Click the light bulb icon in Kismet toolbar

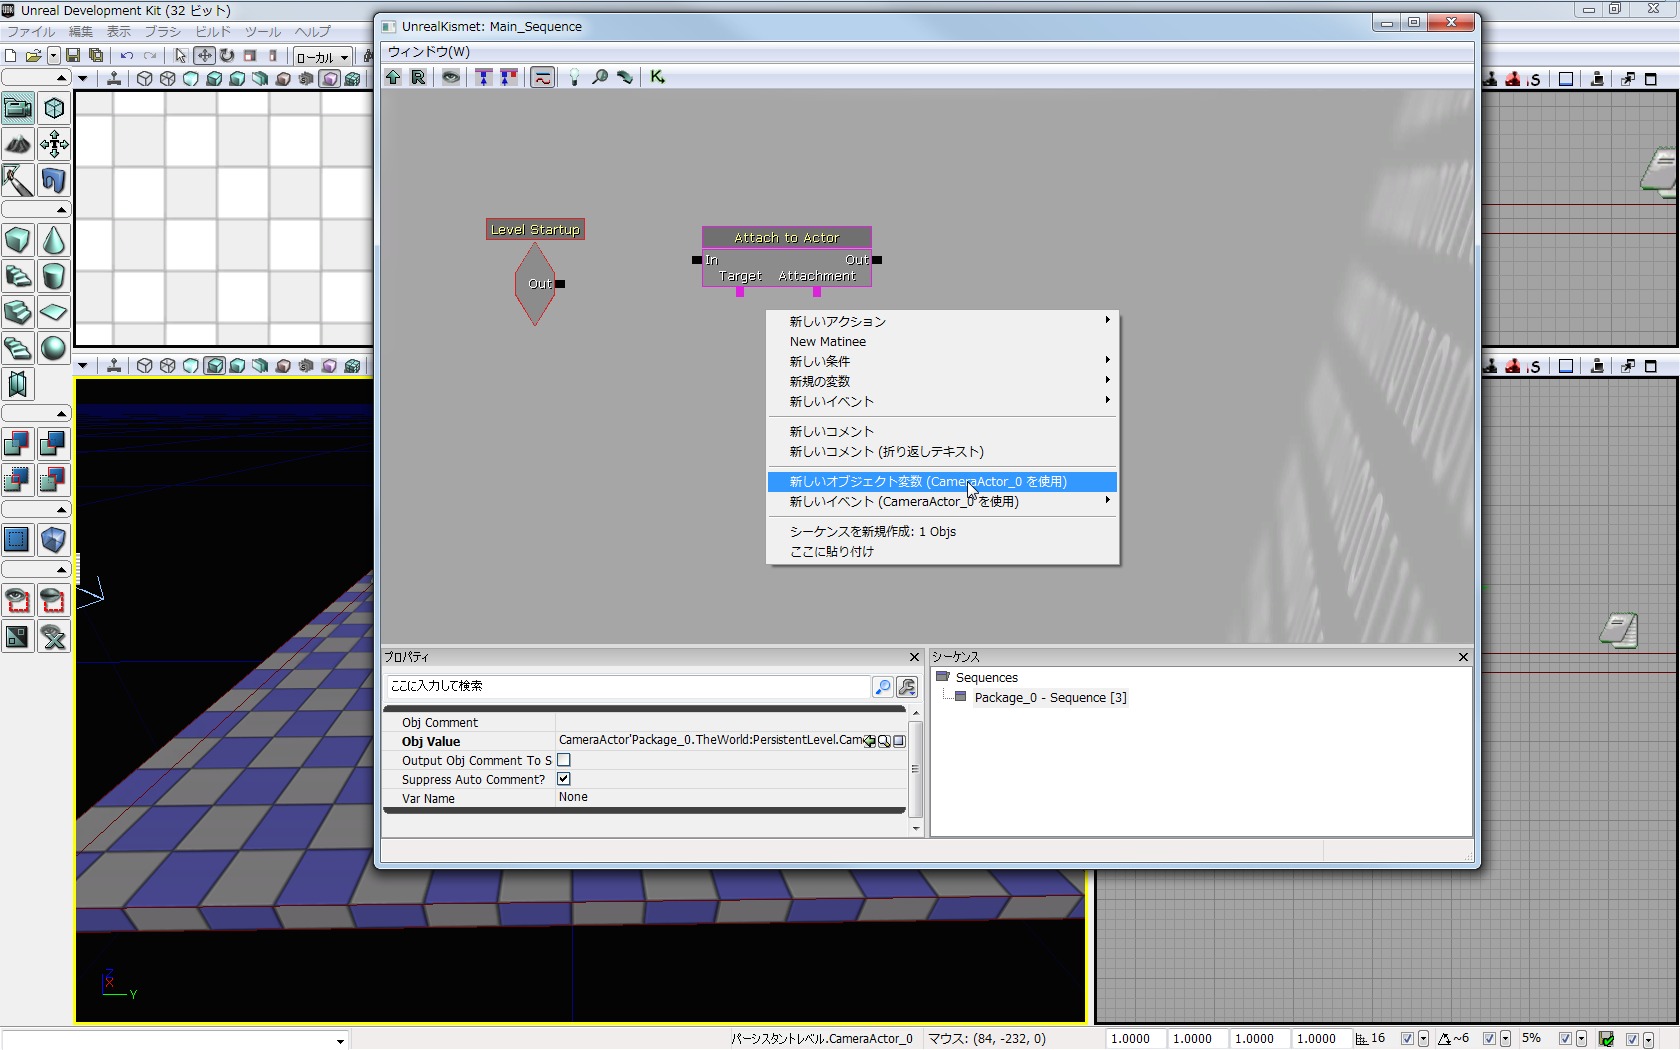point(574,77)
